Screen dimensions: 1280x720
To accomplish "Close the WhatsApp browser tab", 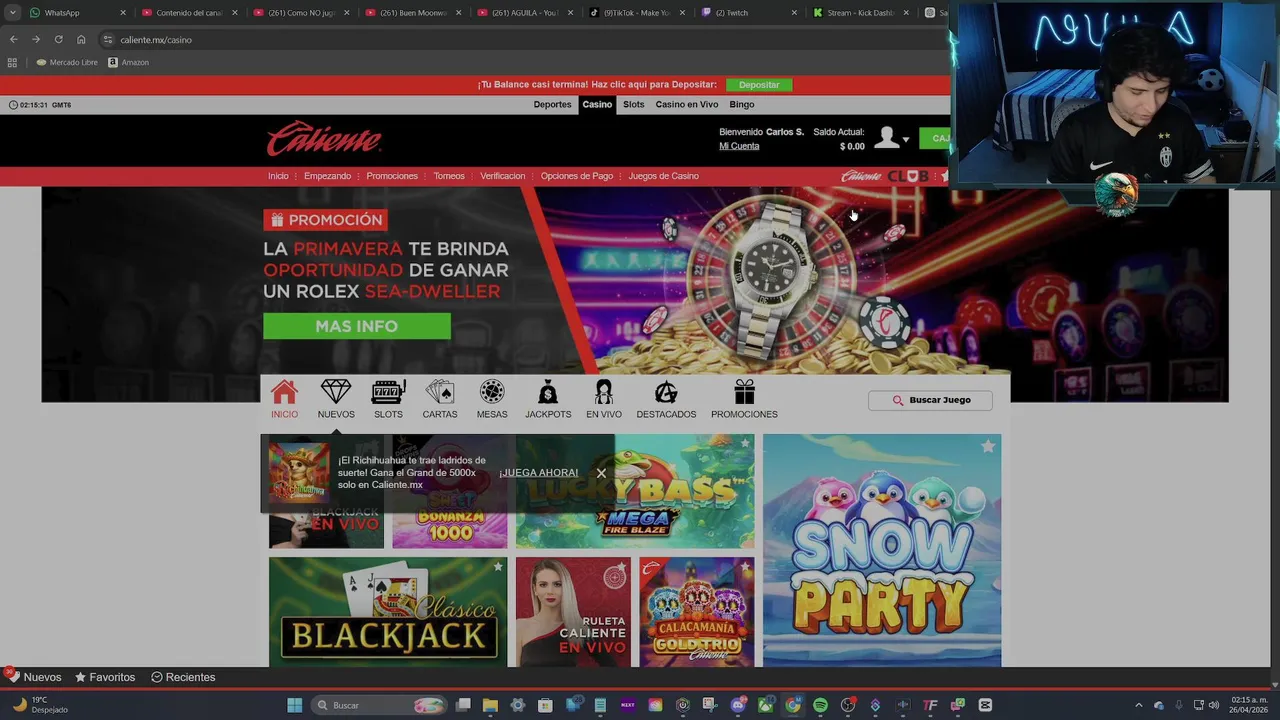I will [x=123, y=13].
